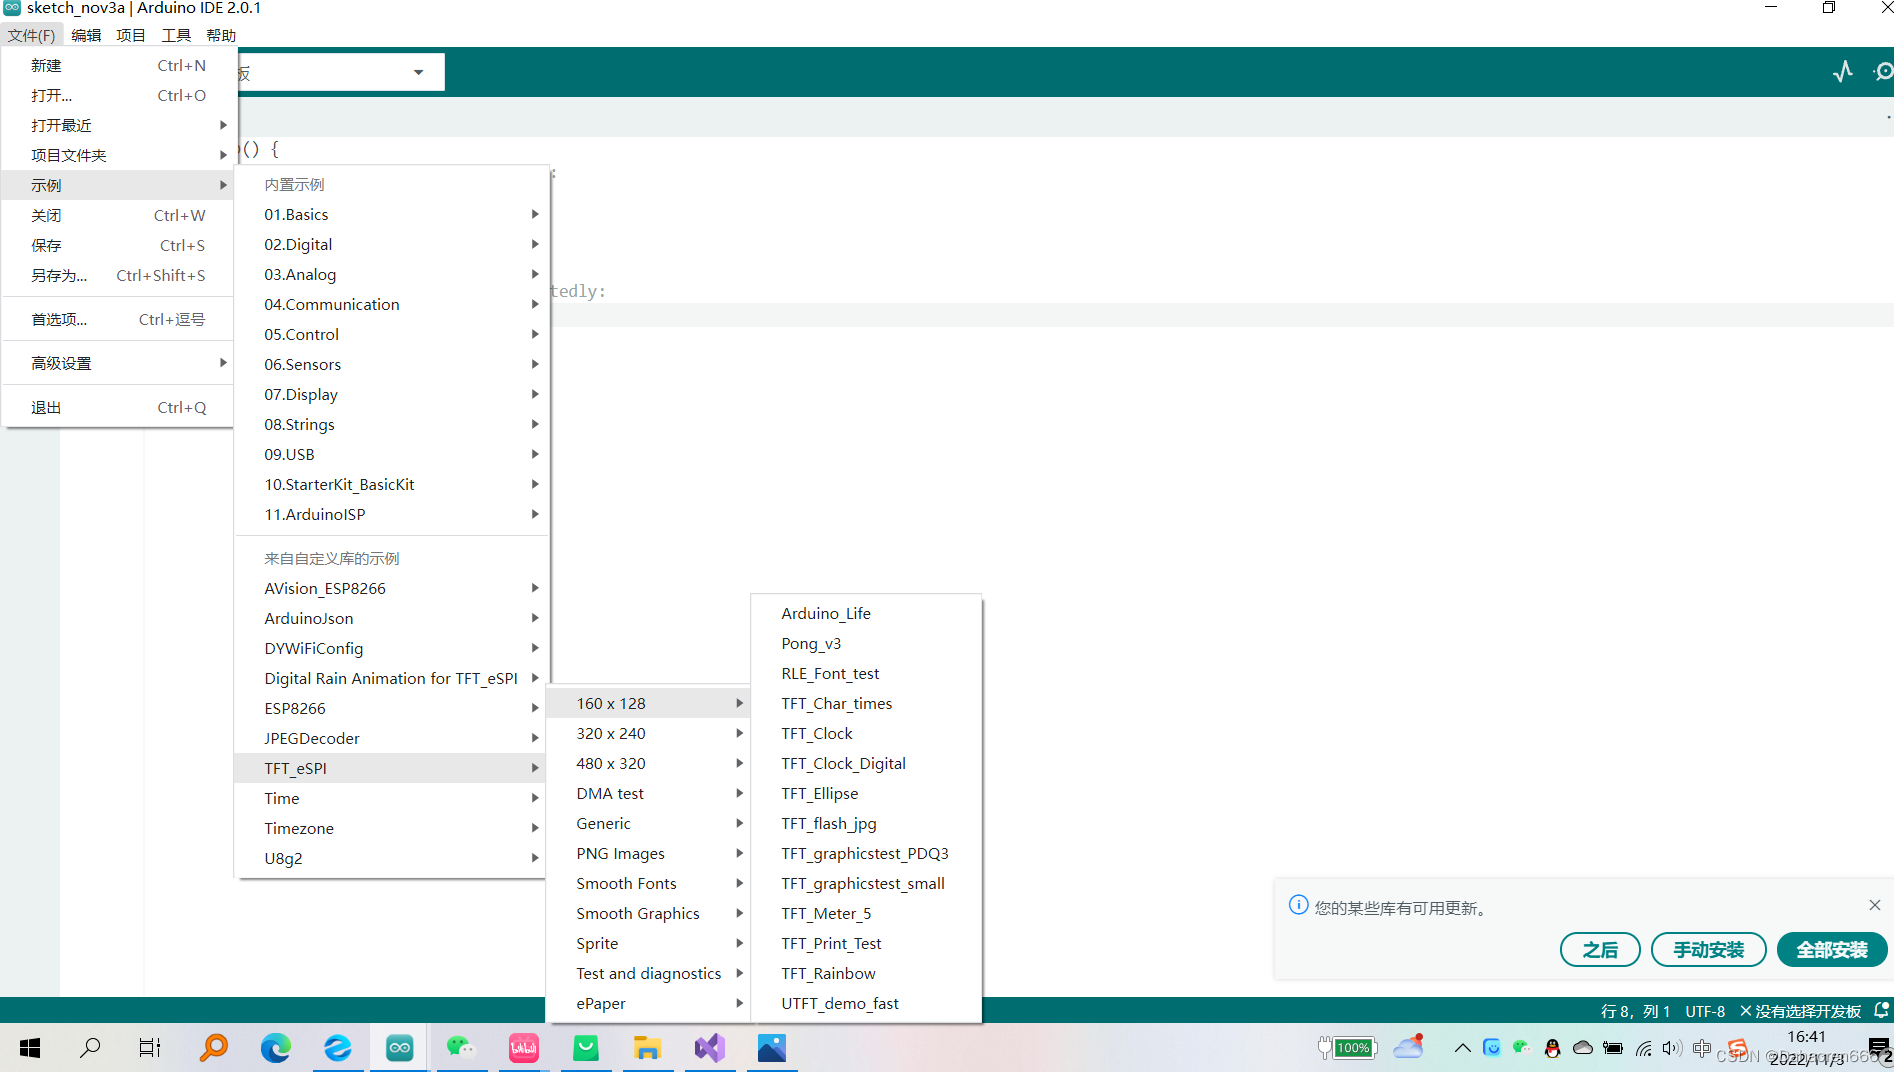Image resolution: width=1894 pixels, height=1072 pixels.
Task: Click UTF-8 encoding in status bar
Action: [x=1705, y=1011]
